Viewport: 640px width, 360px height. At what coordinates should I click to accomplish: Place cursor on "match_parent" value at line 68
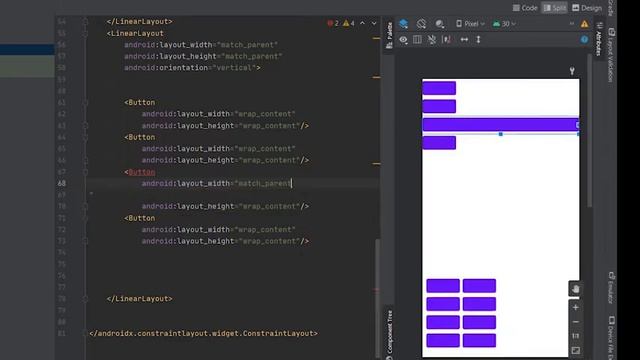(264, 184)
